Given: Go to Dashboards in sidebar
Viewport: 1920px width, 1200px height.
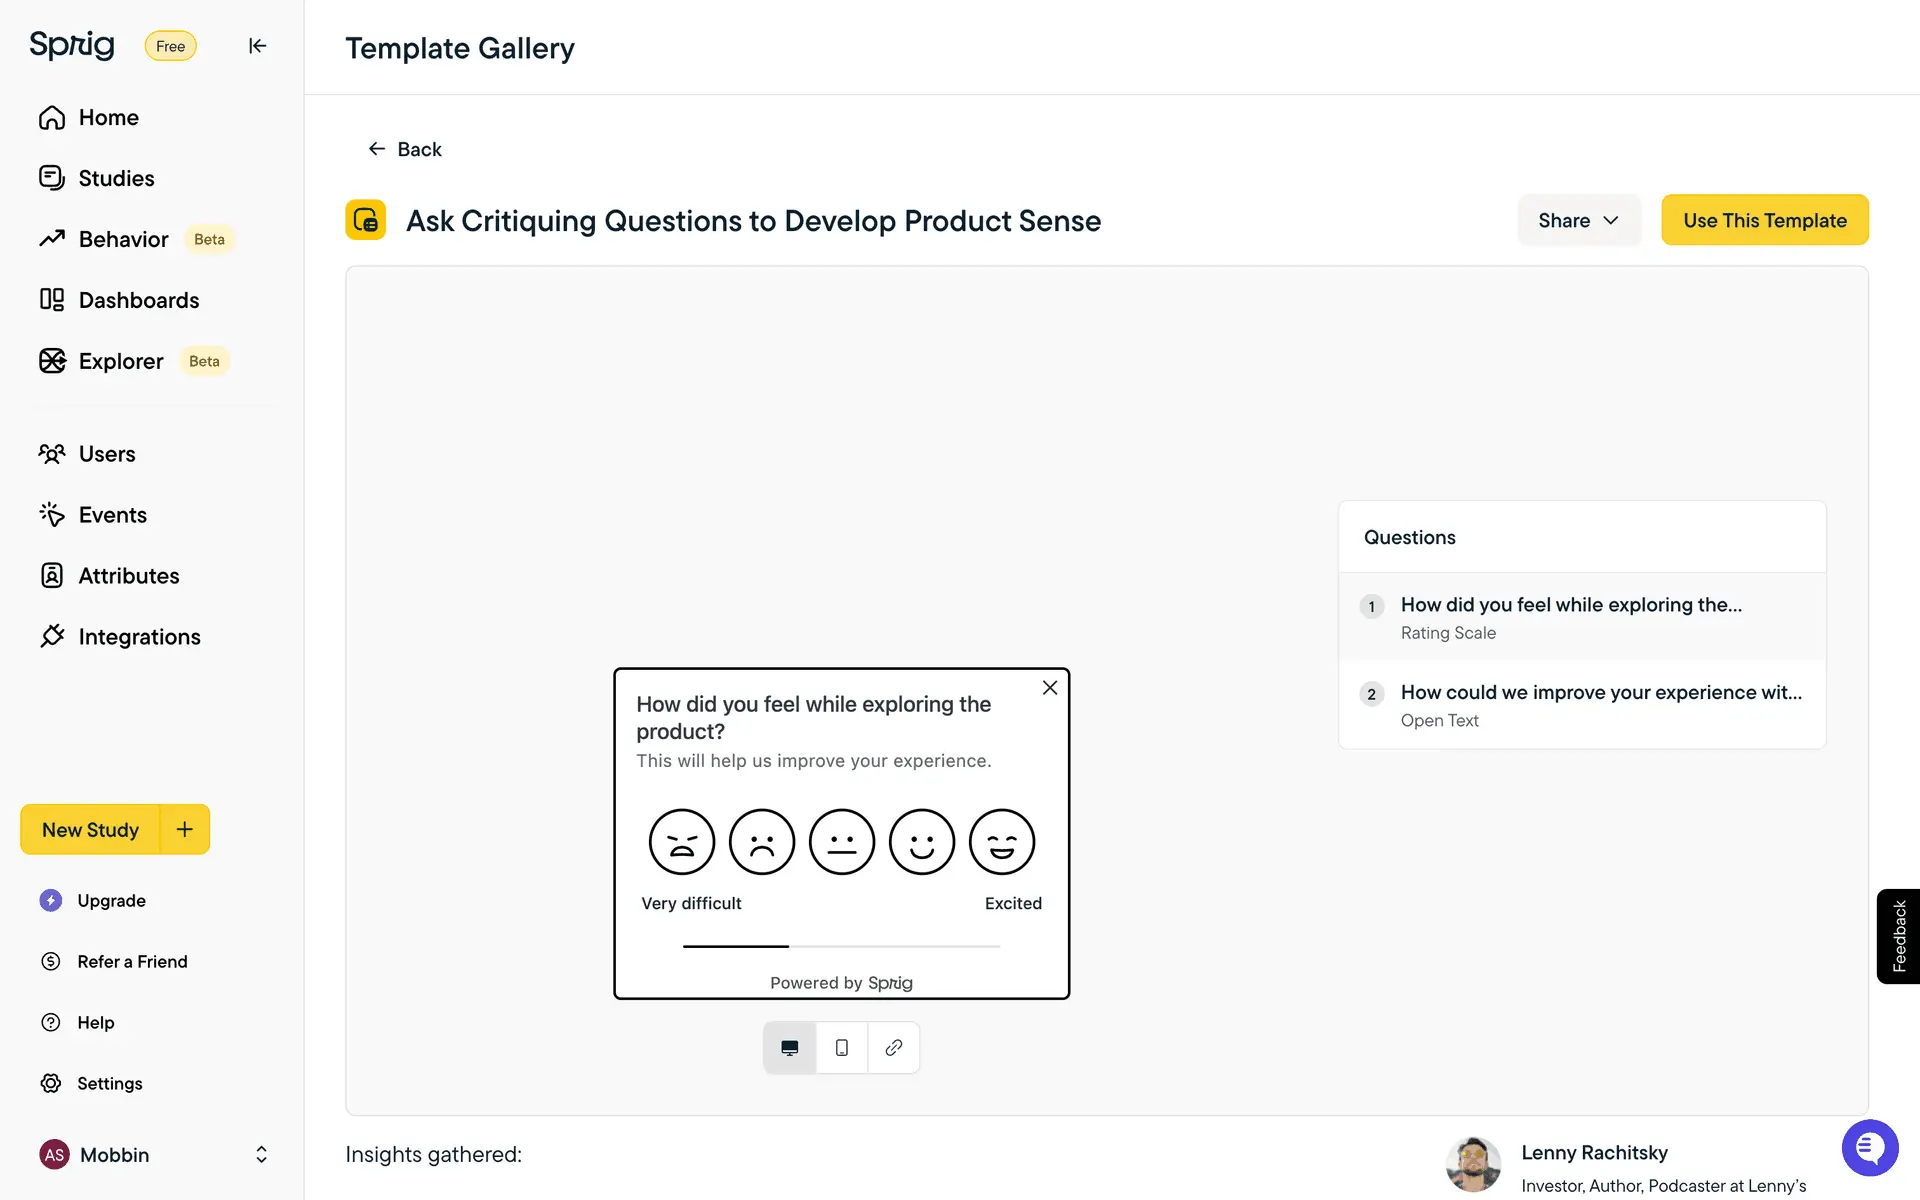Looking at the screenshot, I should (x=138, y=300).
